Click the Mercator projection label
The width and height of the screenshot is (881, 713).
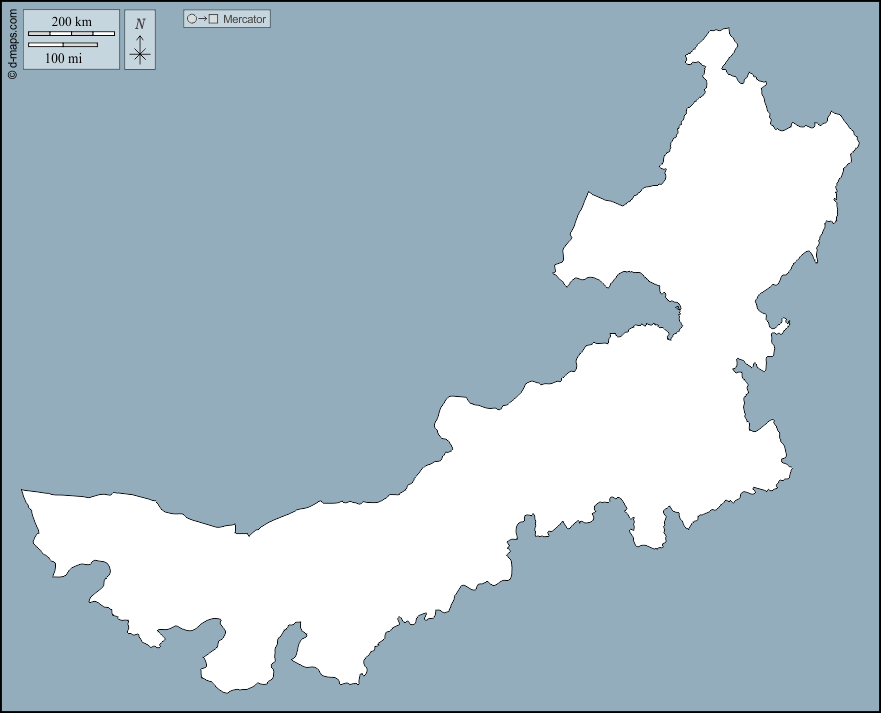click(x=244, y=19)
